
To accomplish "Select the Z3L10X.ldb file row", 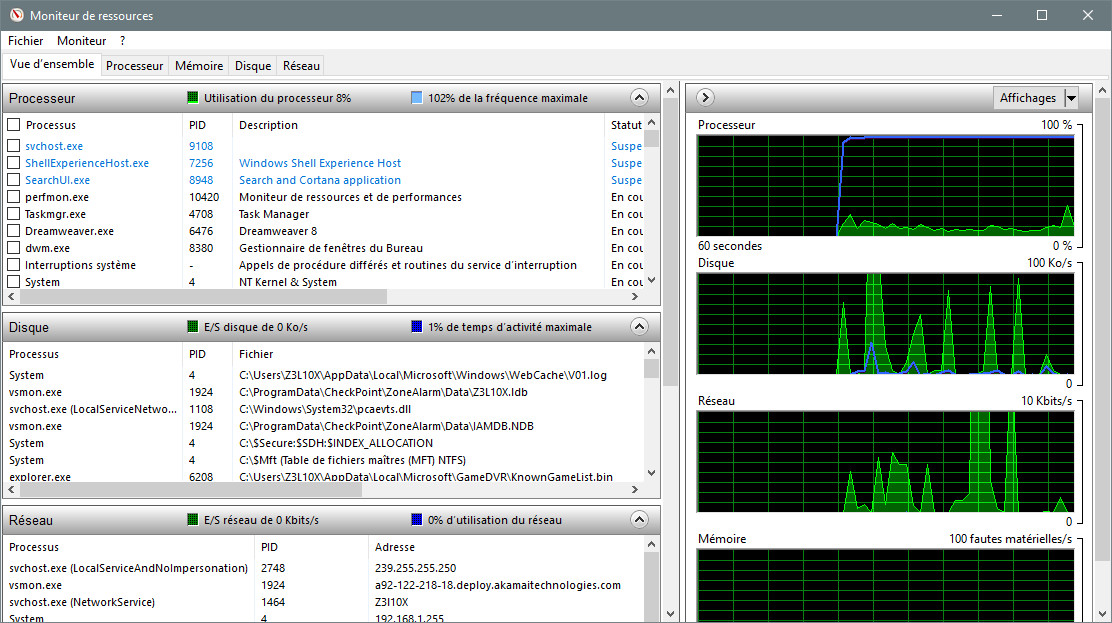I will [383, 392].
